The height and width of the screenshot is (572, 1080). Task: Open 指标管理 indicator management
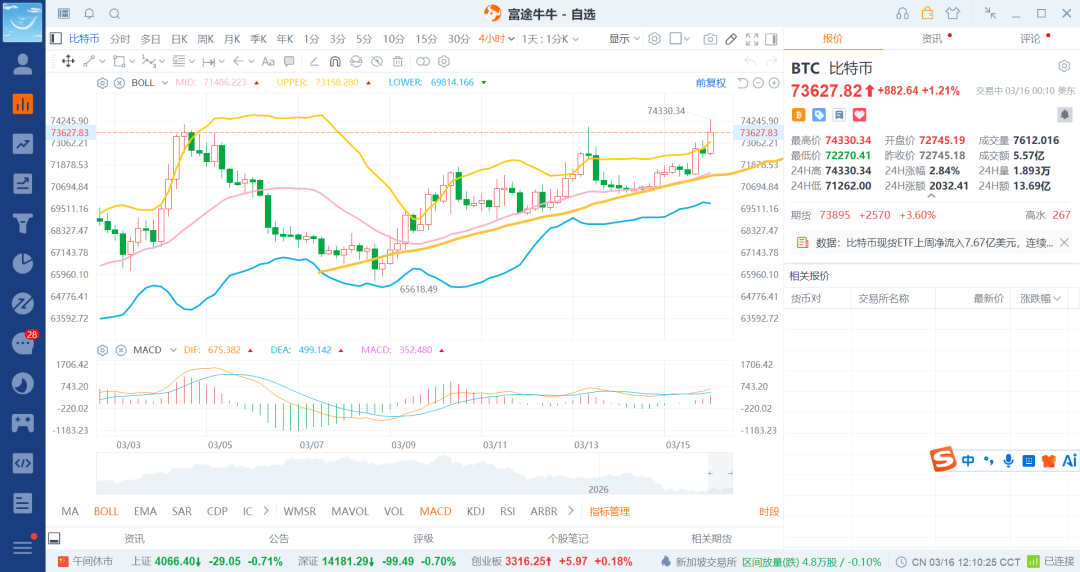coord(609,511)
